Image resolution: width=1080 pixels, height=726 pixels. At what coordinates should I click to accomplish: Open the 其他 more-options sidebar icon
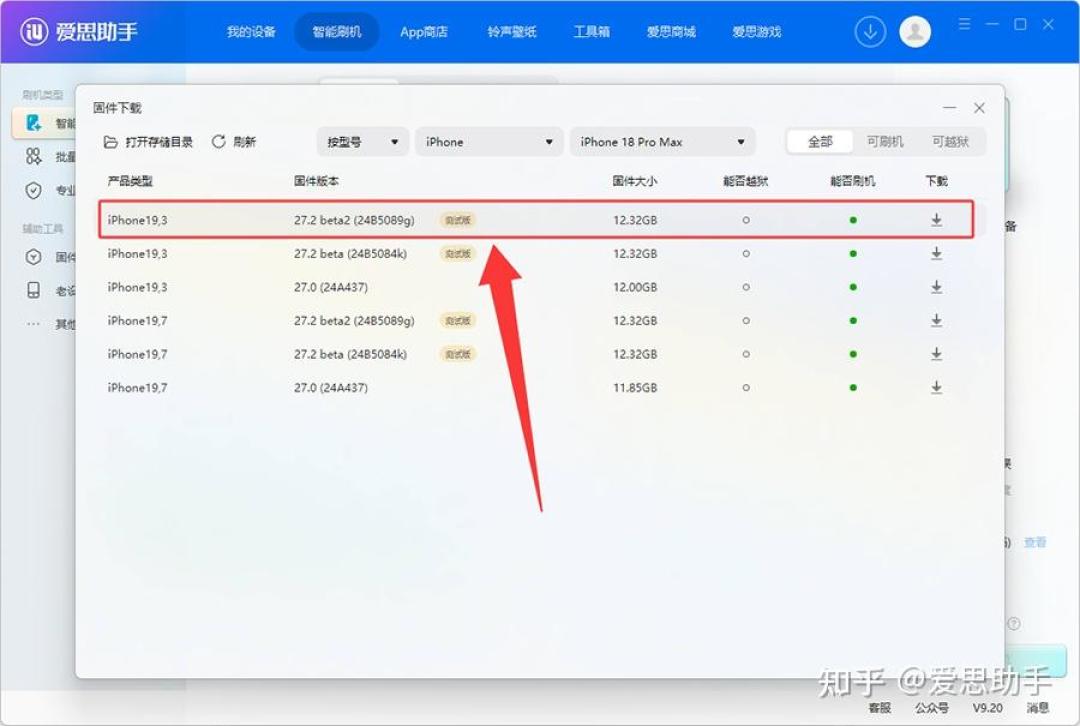(33, 324)
